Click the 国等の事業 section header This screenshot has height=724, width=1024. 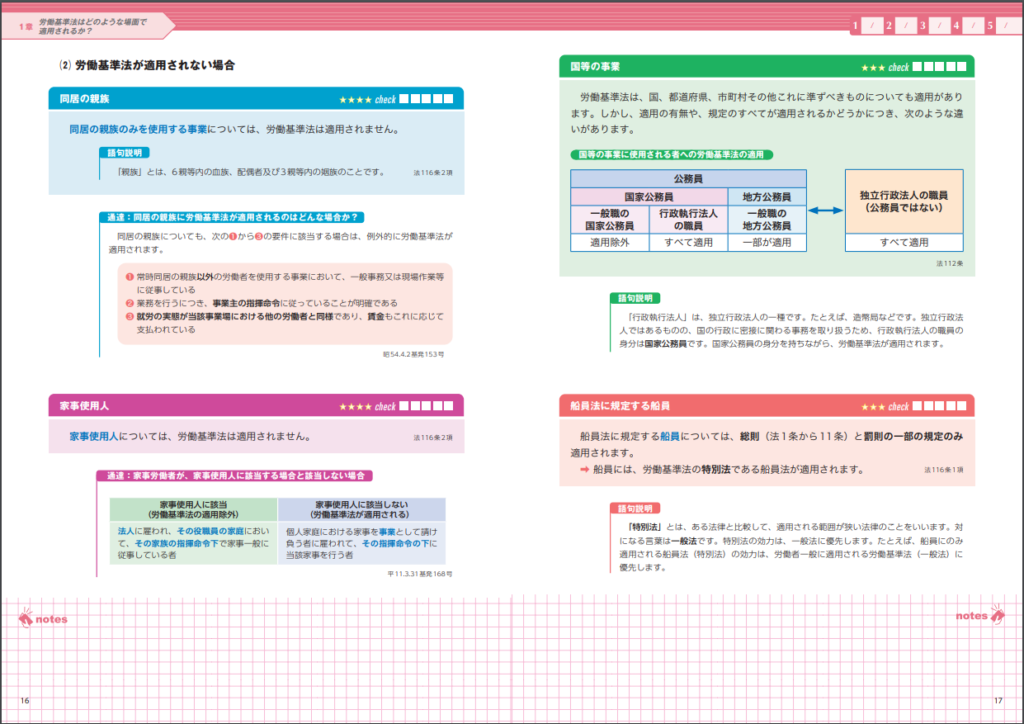tap(767, 67)
